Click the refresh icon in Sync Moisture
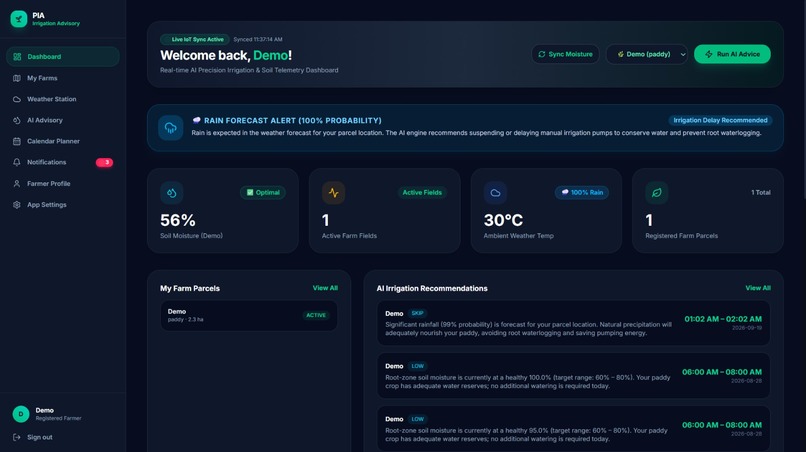The height and width of the screenshot is (452, 806). pos(542,54)
